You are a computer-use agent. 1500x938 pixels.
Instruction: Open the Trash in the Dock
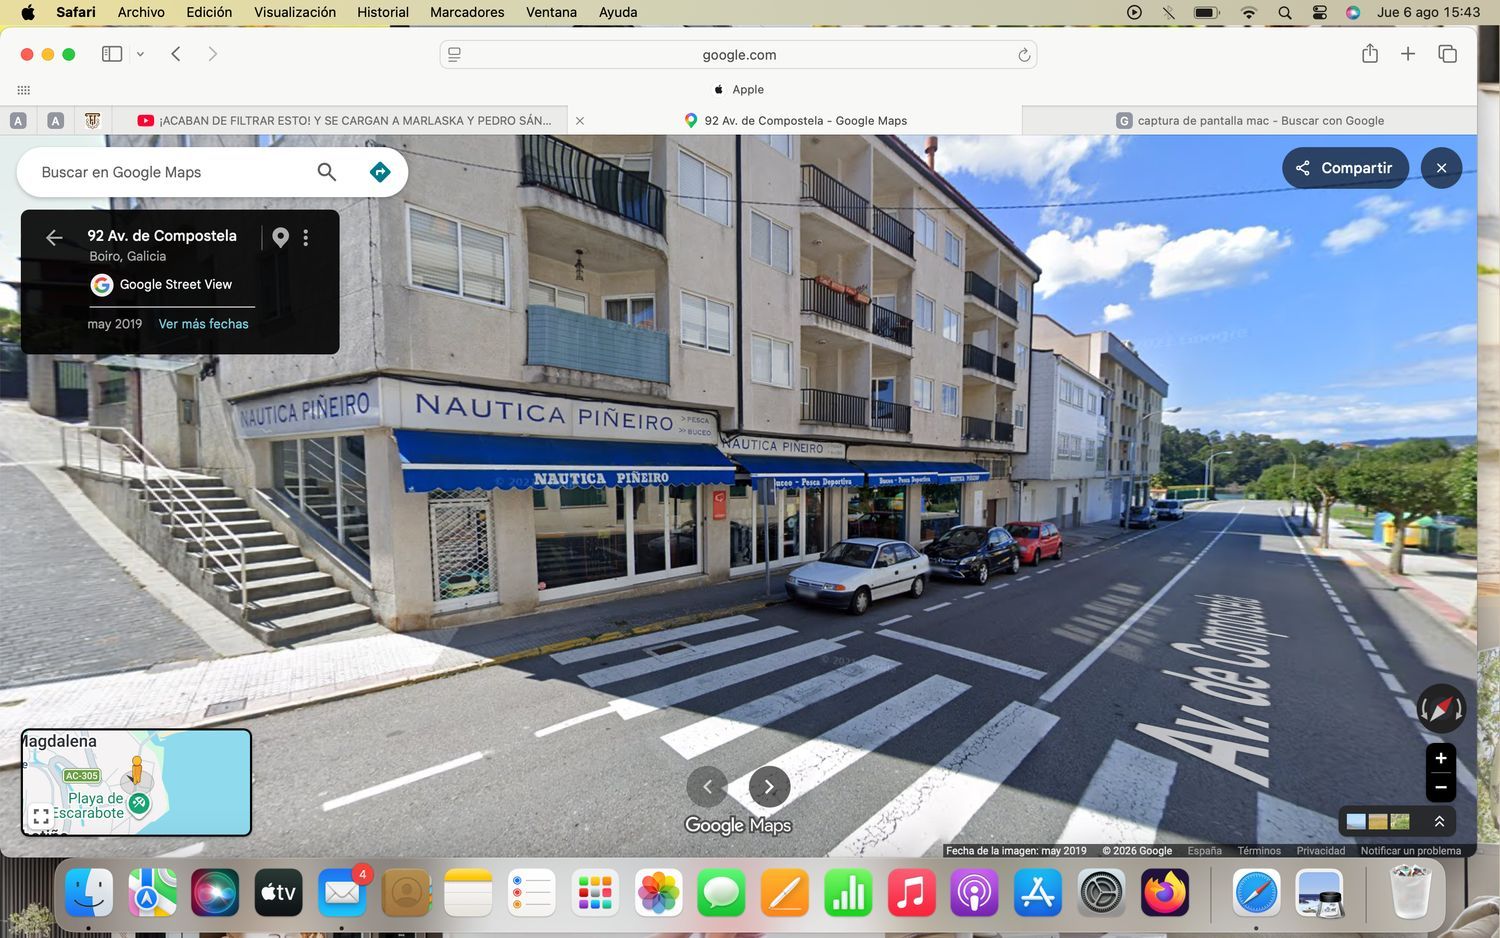(1410, 892)
